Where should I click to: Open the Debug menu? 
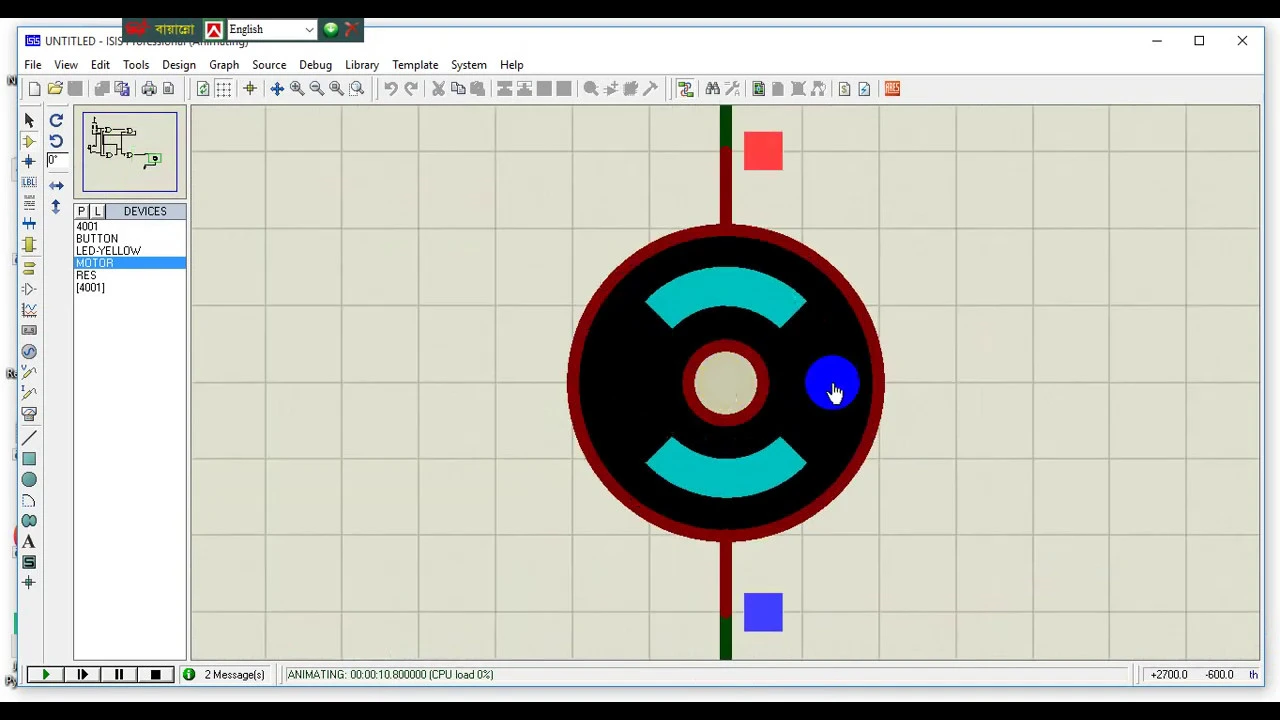pos(315,65)
